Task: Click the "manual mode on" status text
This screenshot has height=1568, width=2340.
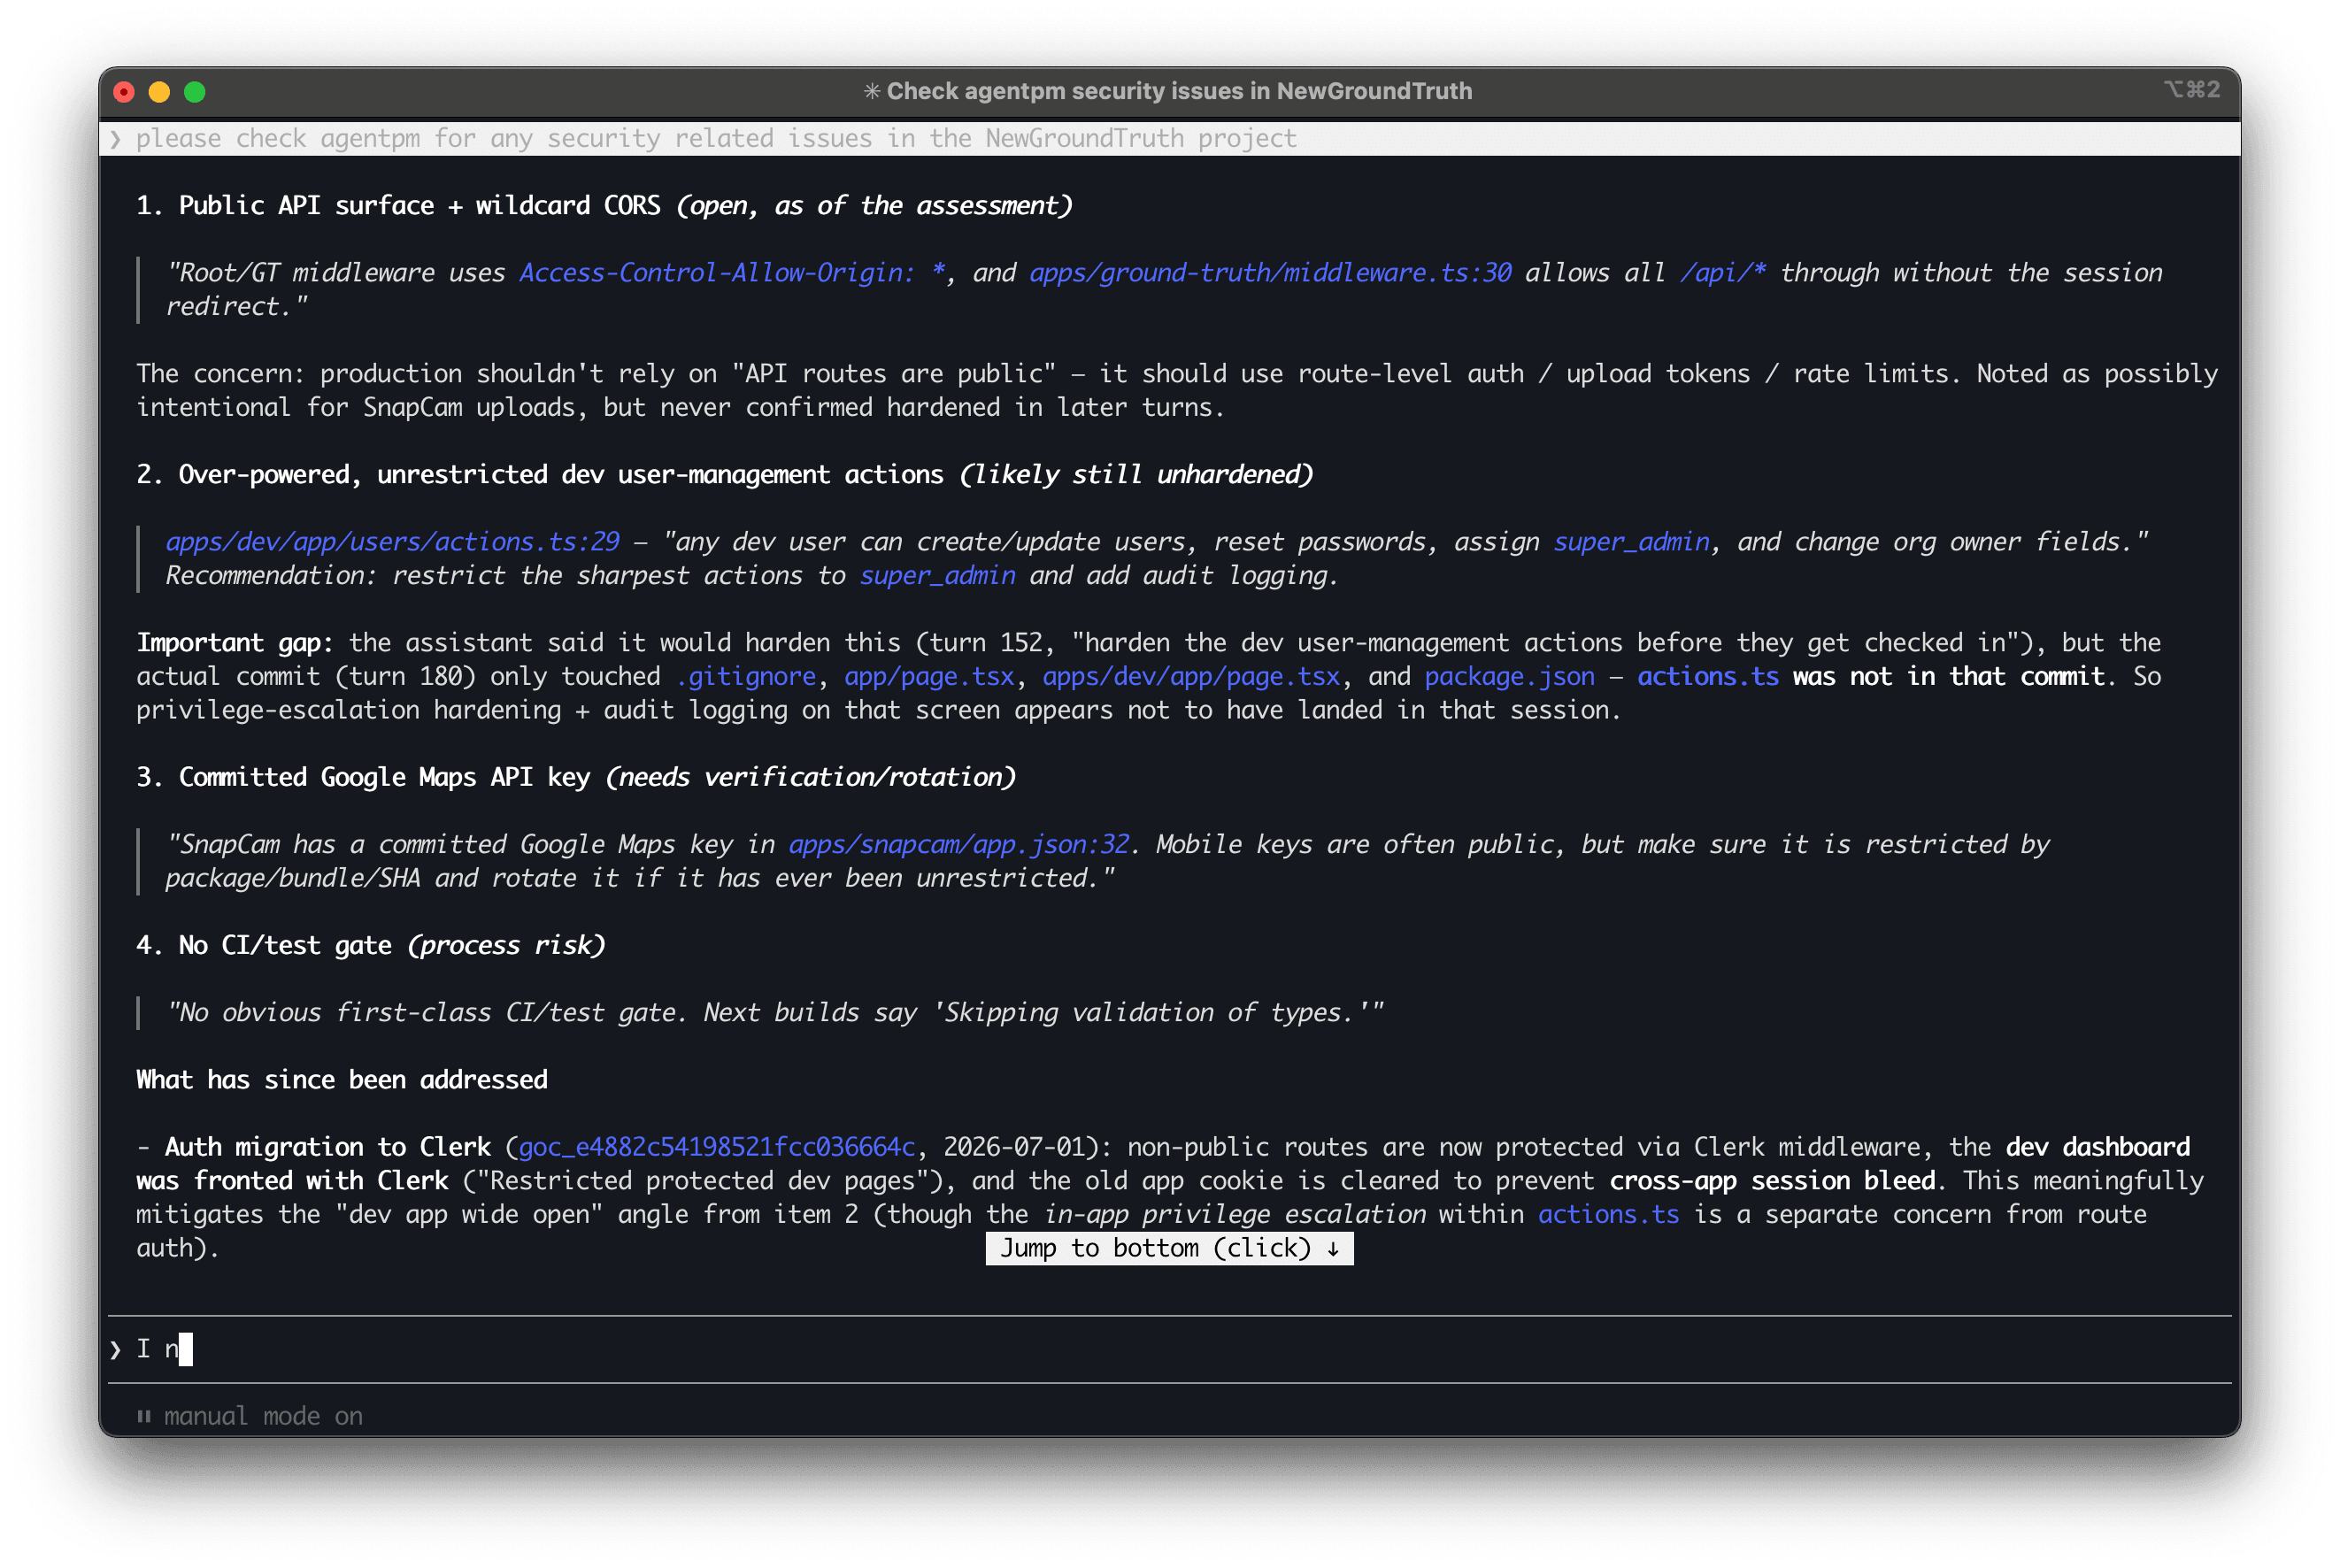Action: click(263, 1416)
